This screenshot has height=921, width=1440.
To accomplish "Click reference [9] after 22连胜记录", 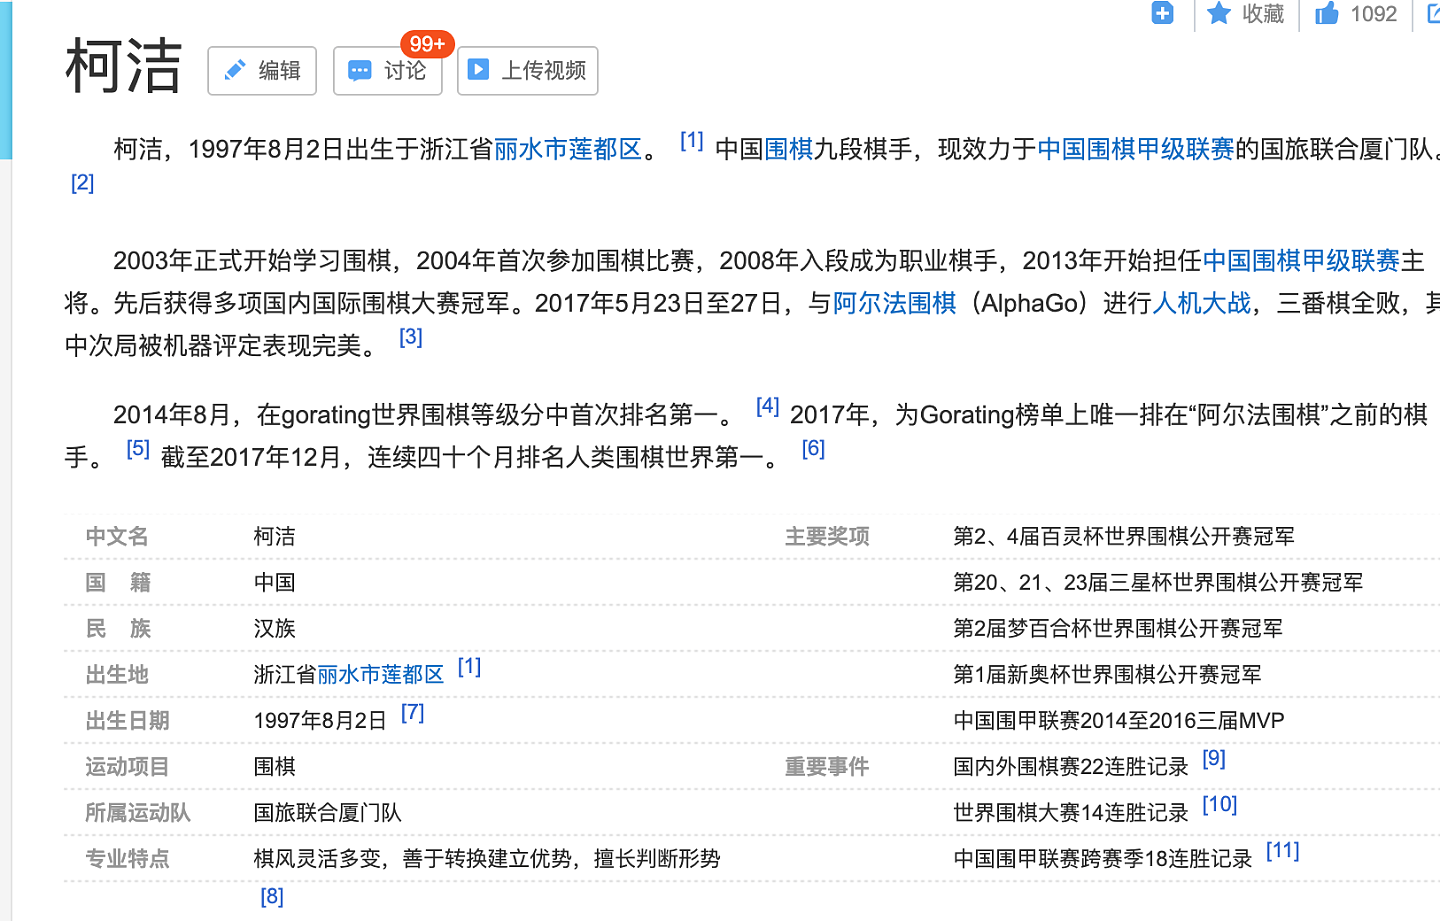I will [1214, 759].
